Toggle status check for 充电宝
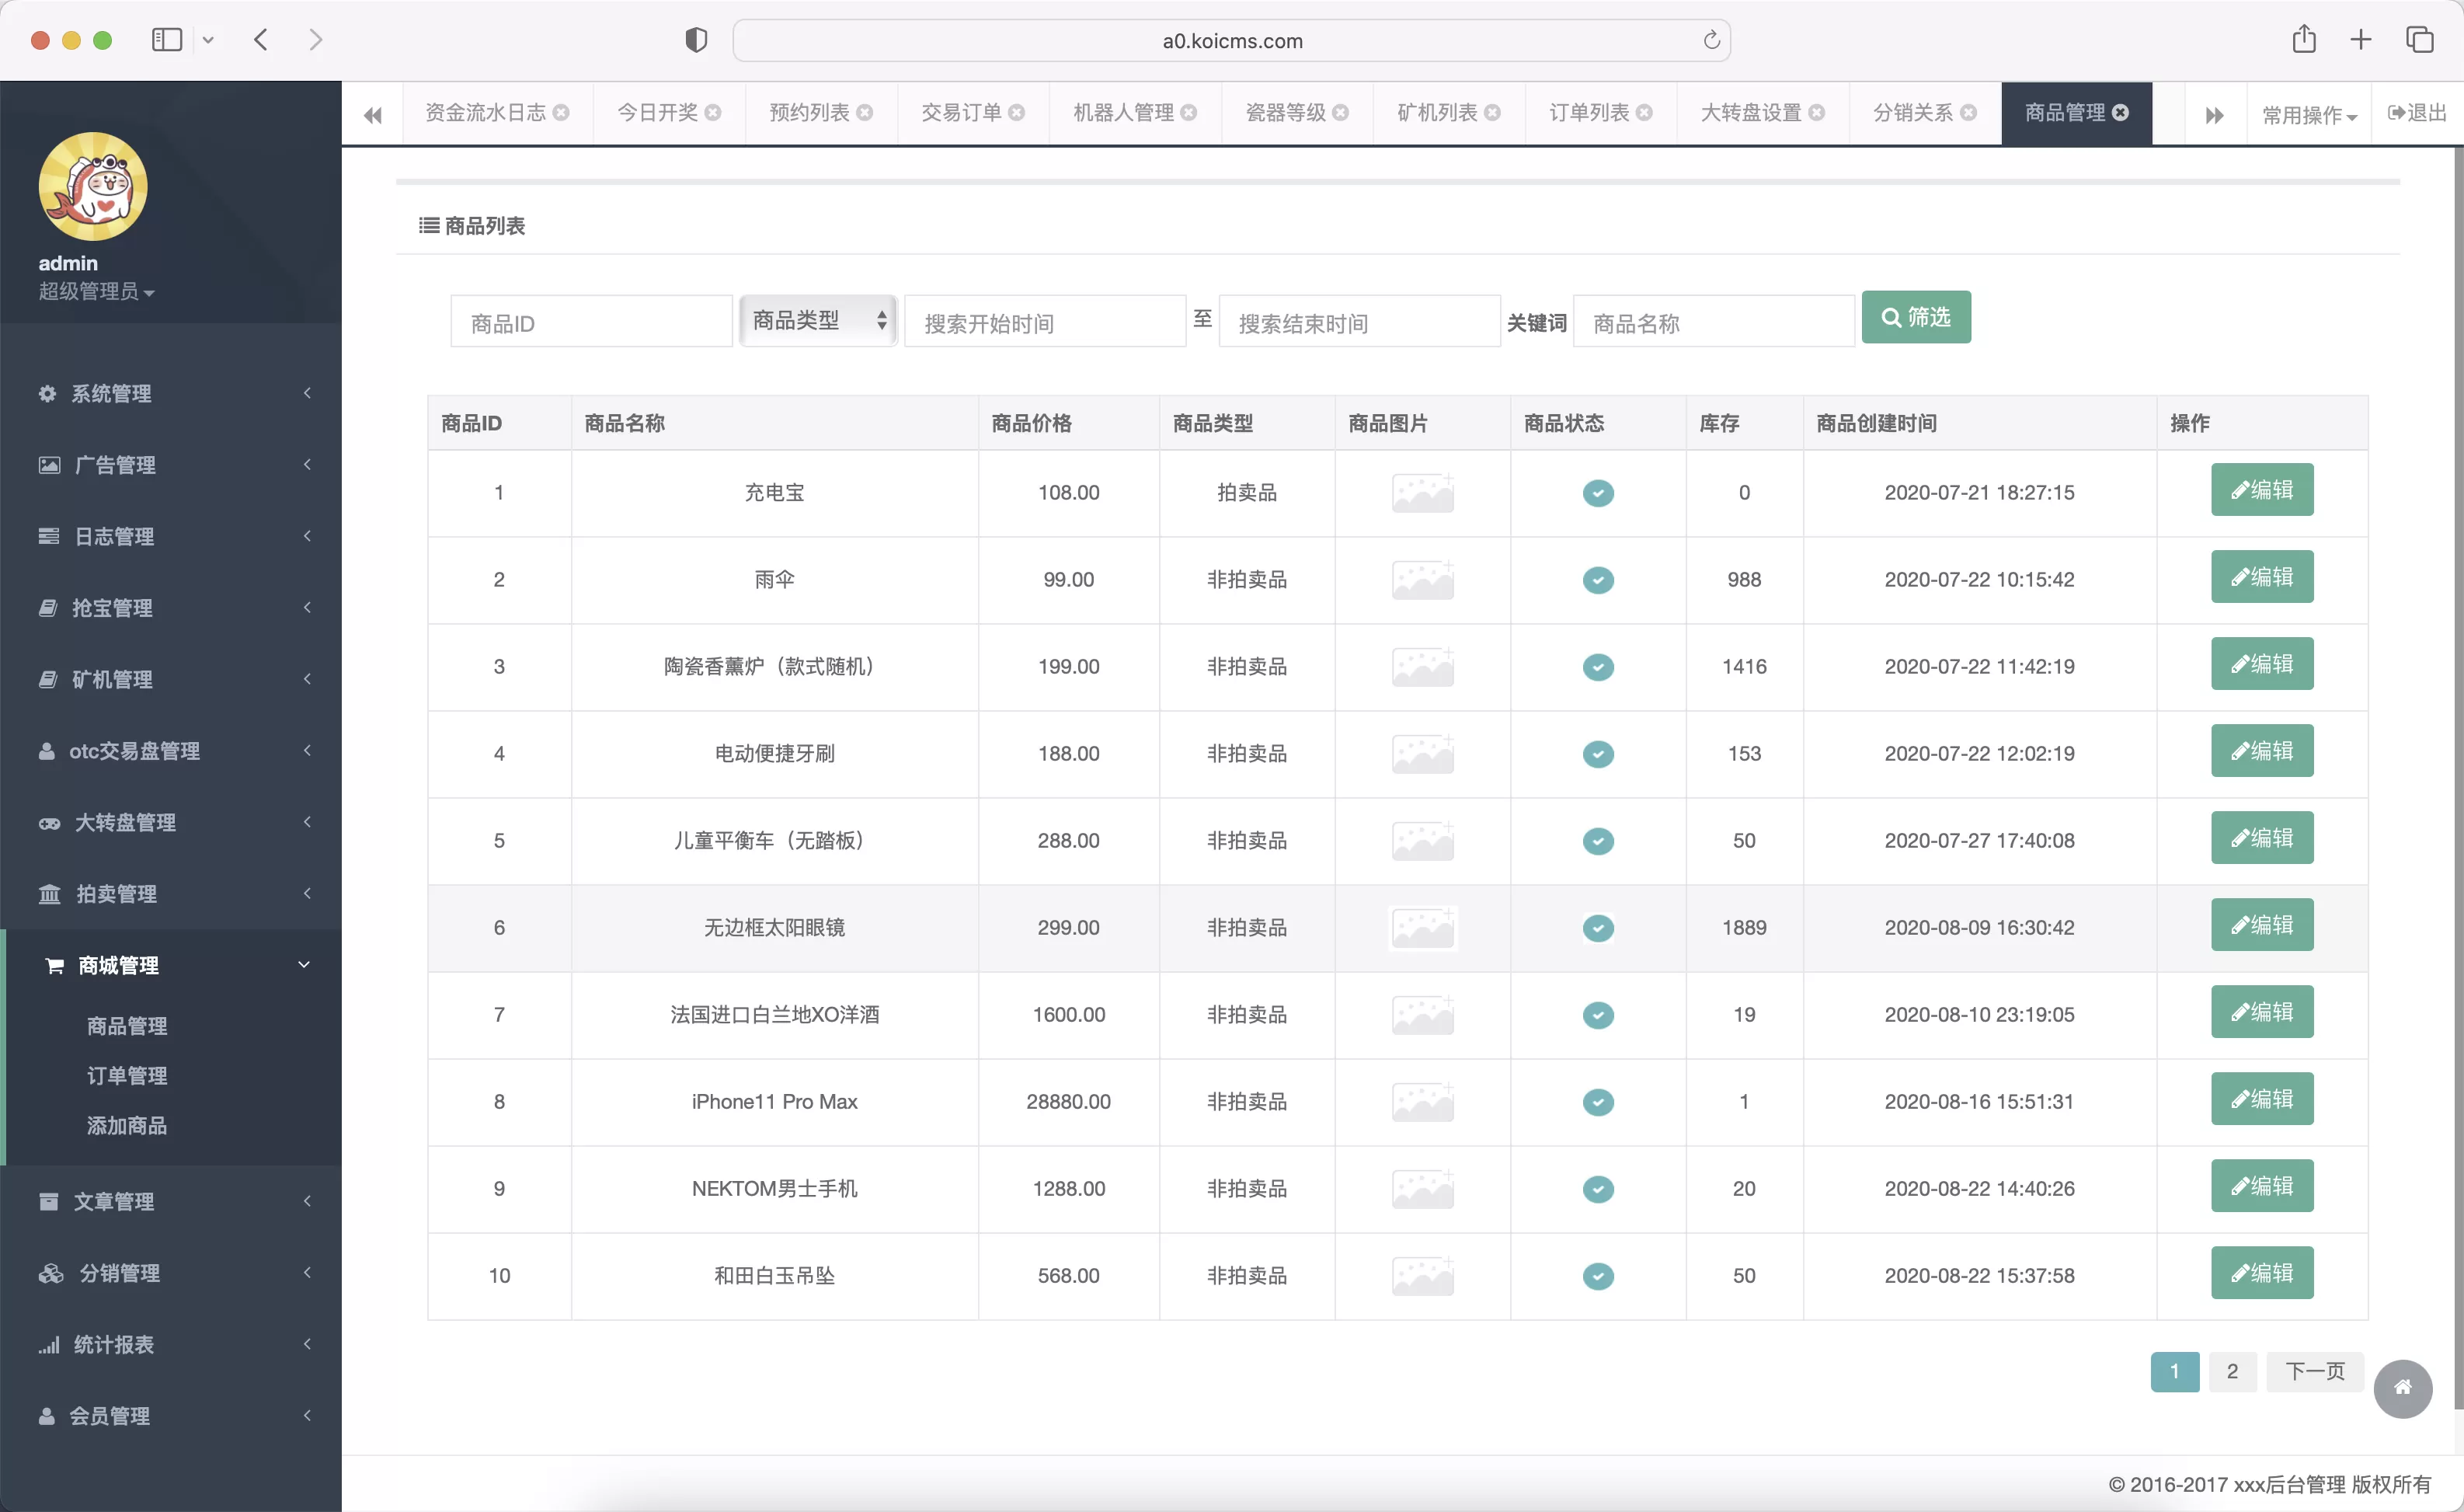The height and width of the screenshot is (1512, 2464). tap(1598, 493)
